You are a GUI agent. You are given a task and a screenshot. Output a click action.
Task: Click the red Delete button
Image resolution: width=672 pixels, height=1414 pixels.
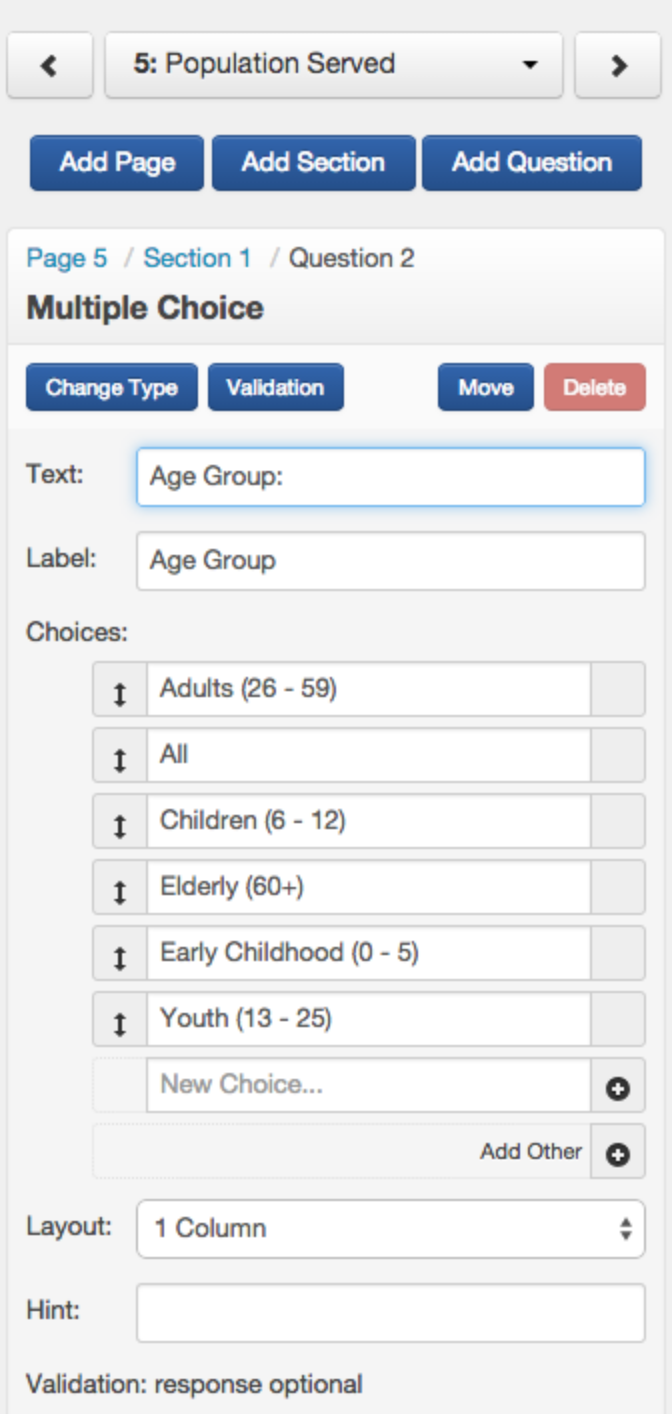coord(594,388)
